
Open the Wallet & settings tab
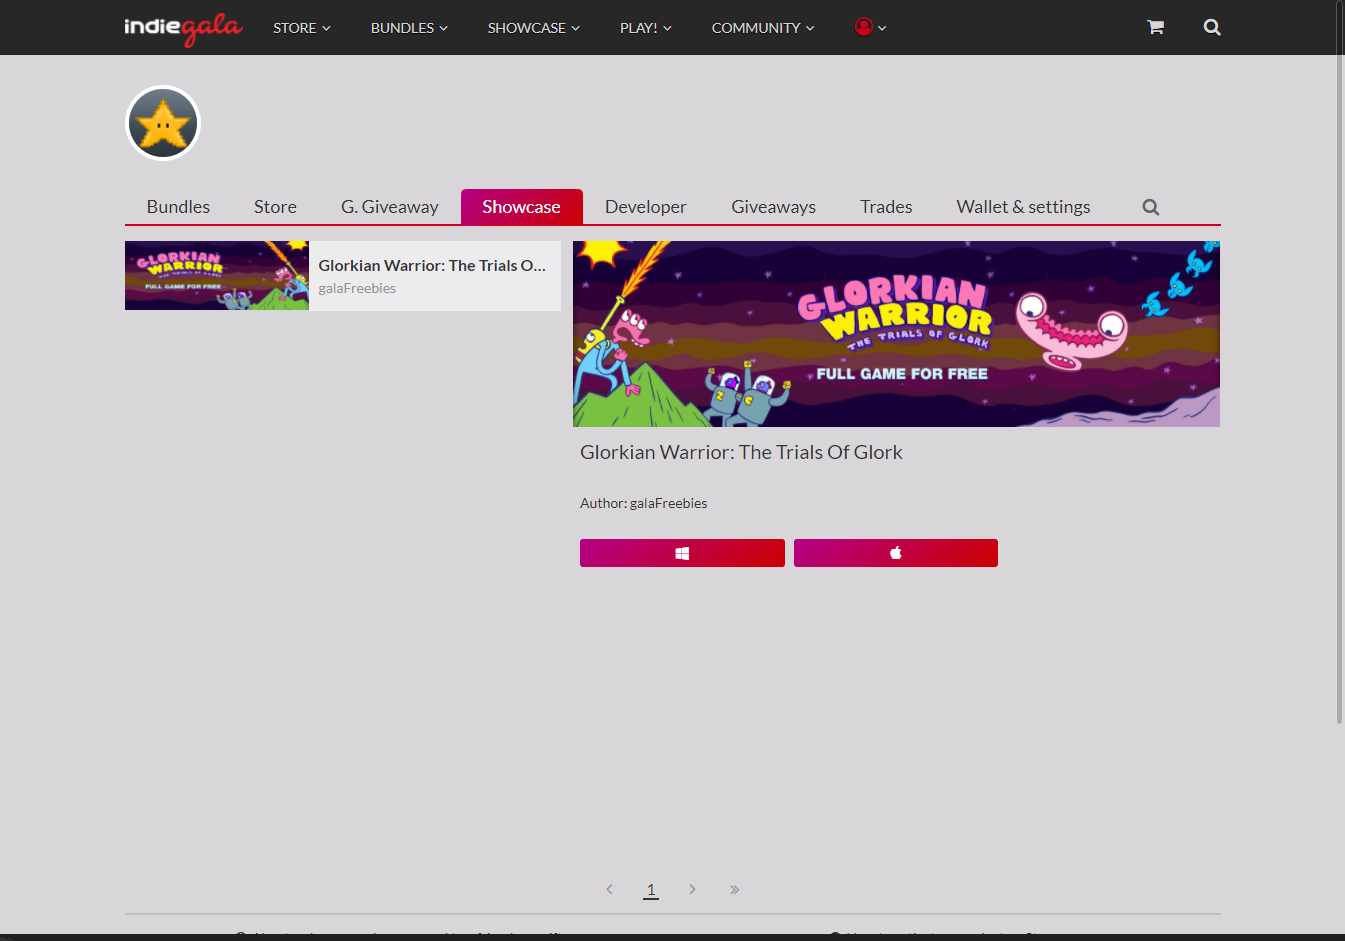pyautogui.click(x=1023, y=207)
